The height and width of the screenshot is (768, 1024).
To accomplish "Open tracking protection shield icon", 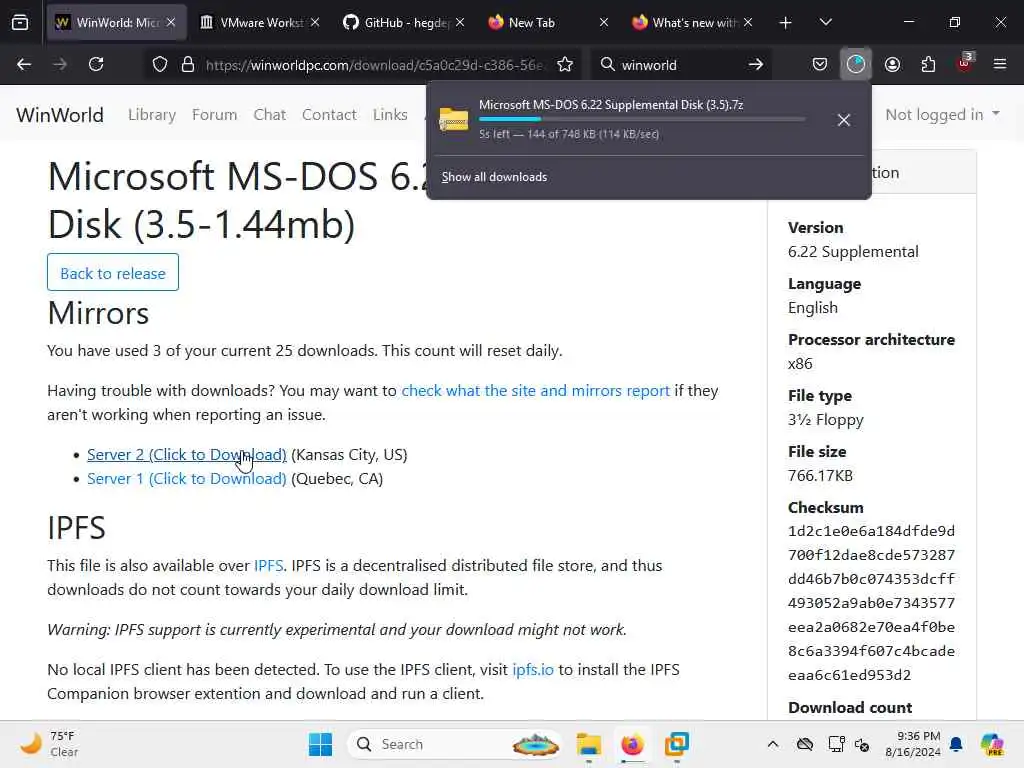I will coord(160,64).
